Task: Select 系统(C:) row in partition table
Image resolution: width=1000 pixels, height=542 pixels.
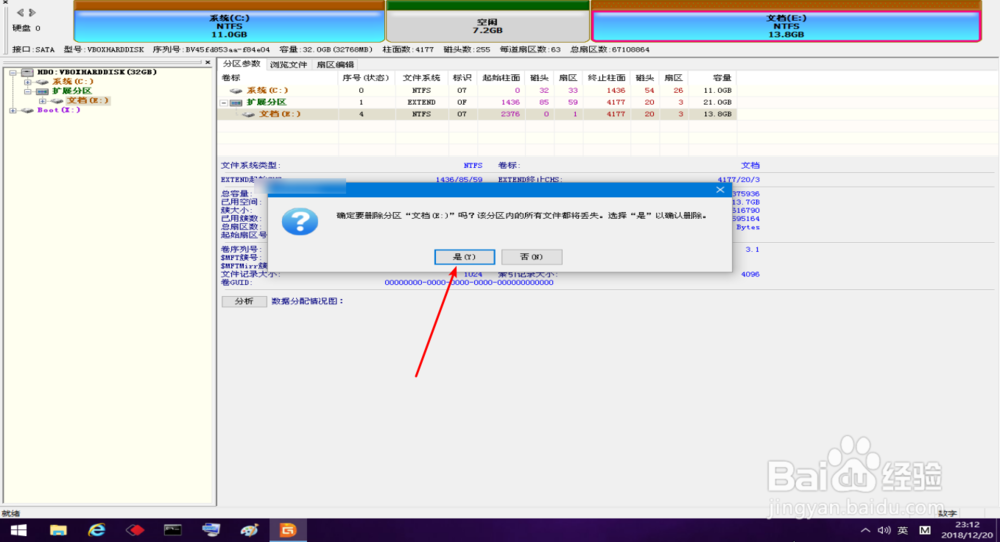Action: [478, 91]
